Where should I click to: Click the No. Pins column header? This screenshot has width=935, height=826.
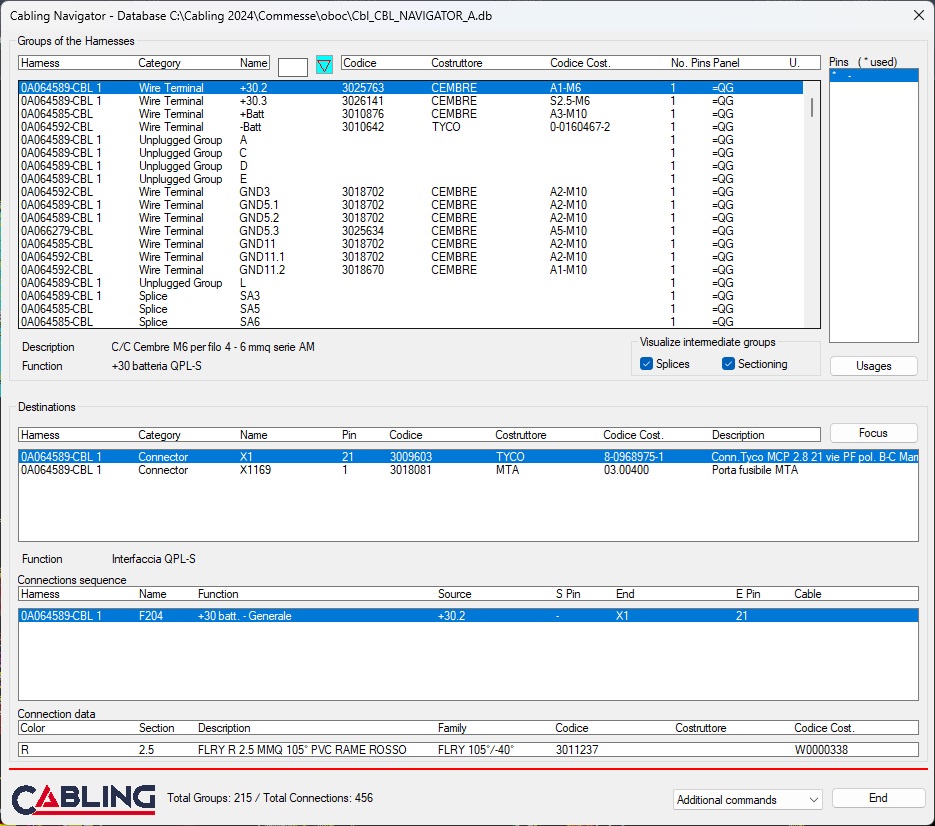pos(689,63)
